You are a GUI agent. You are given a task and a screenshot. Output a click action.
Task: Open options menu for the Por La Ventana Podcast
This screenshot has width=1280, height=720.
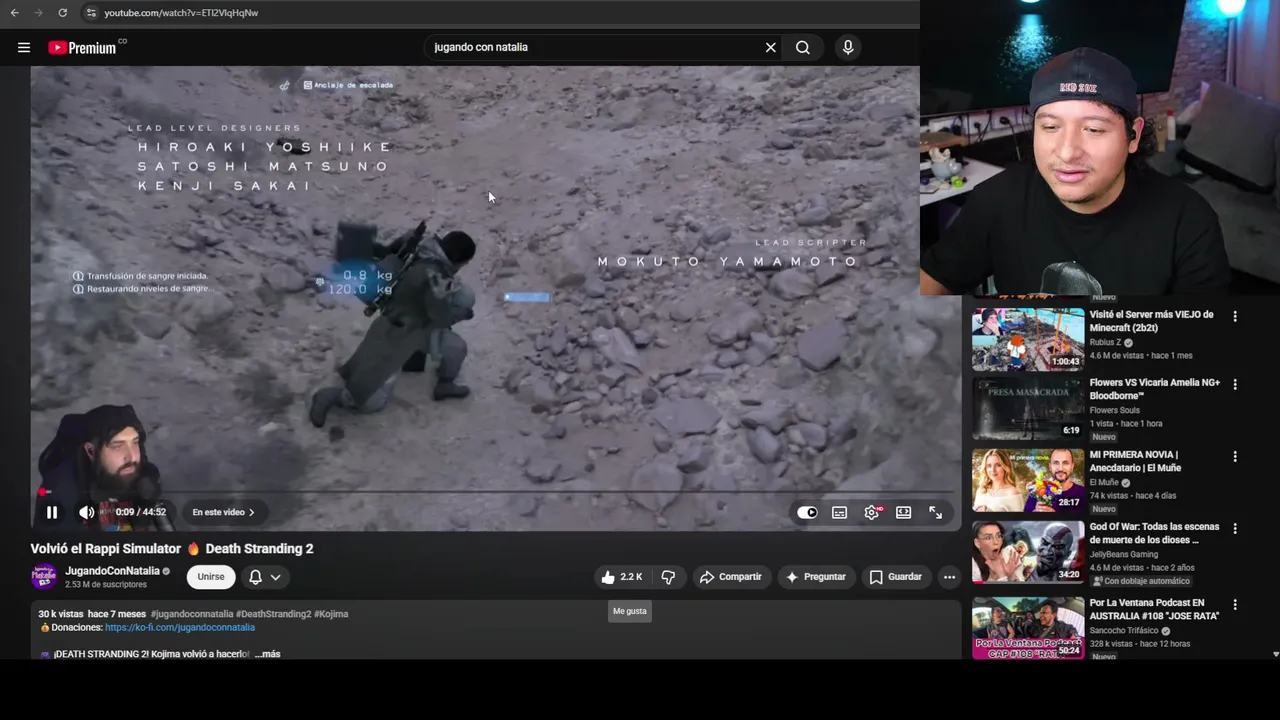pos(1235,604)
